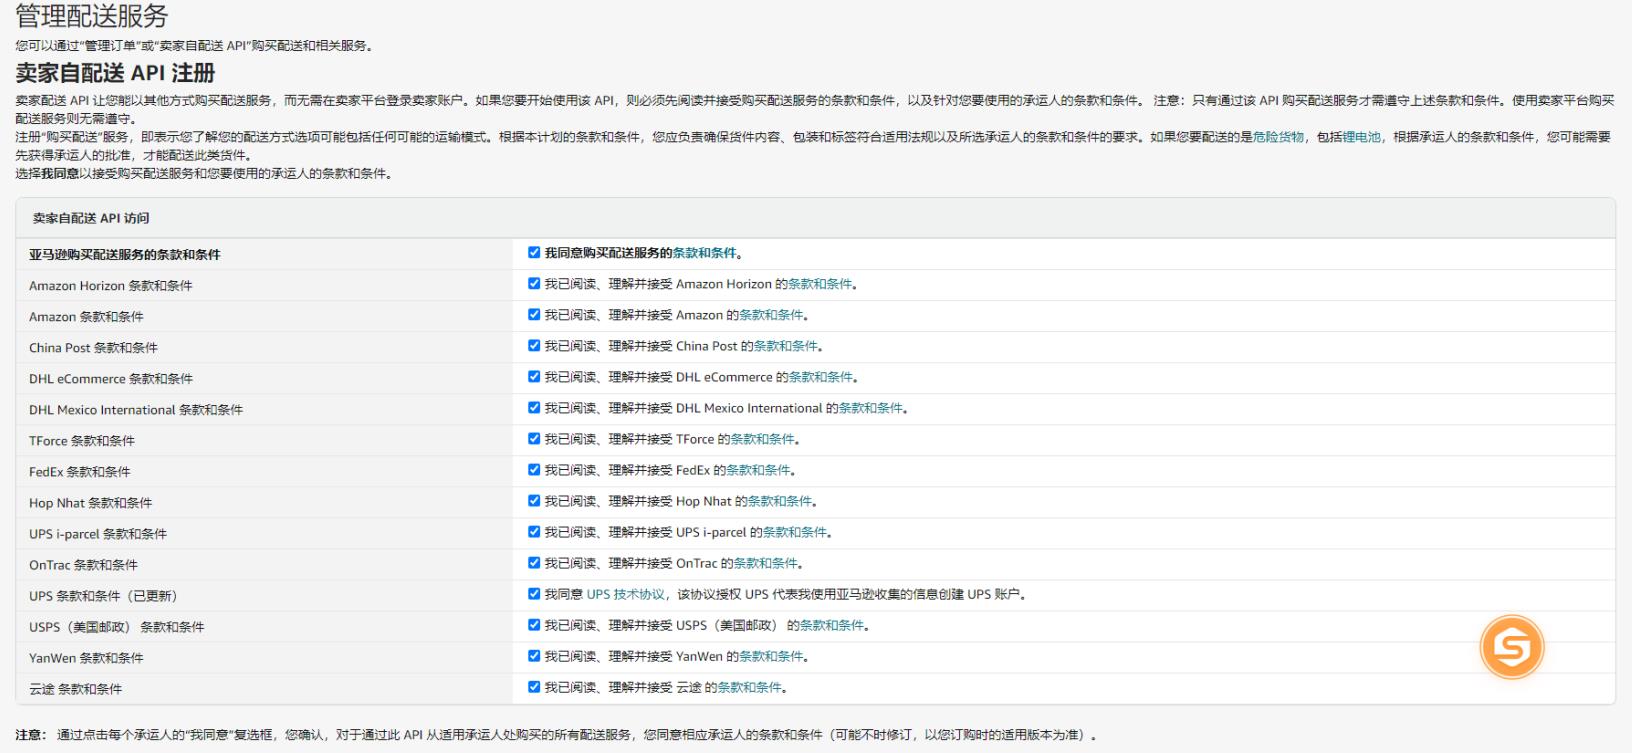Viewport: 1632px width, 753px height.
Task: Uncheck the 我同意购买配送服务 checkbox
Action: click(x=534, y=253)
